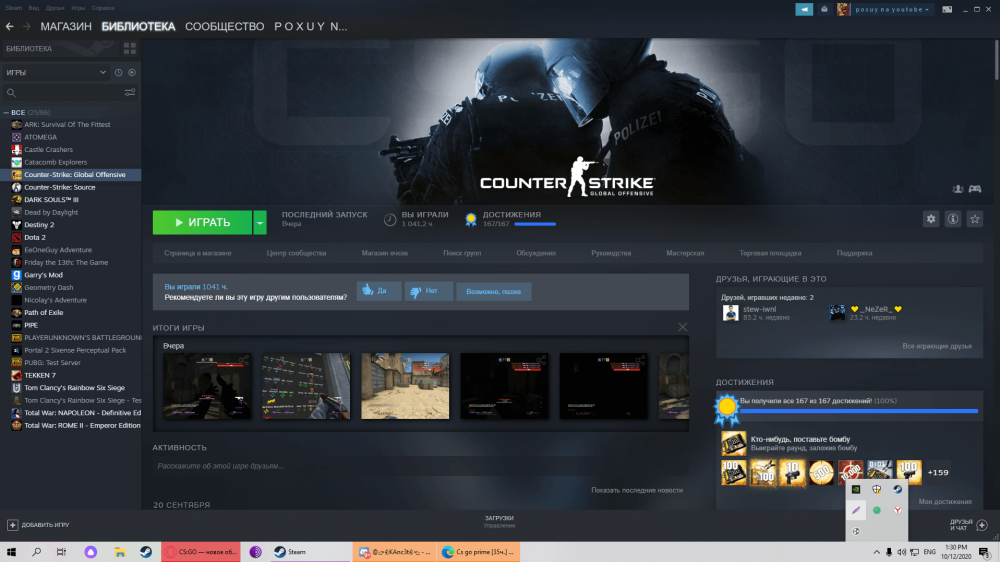Image resolution: width=1000 pixels, height=562 pixels.
Task: Add game to favorites star icon
Action: tap(974, 219)
